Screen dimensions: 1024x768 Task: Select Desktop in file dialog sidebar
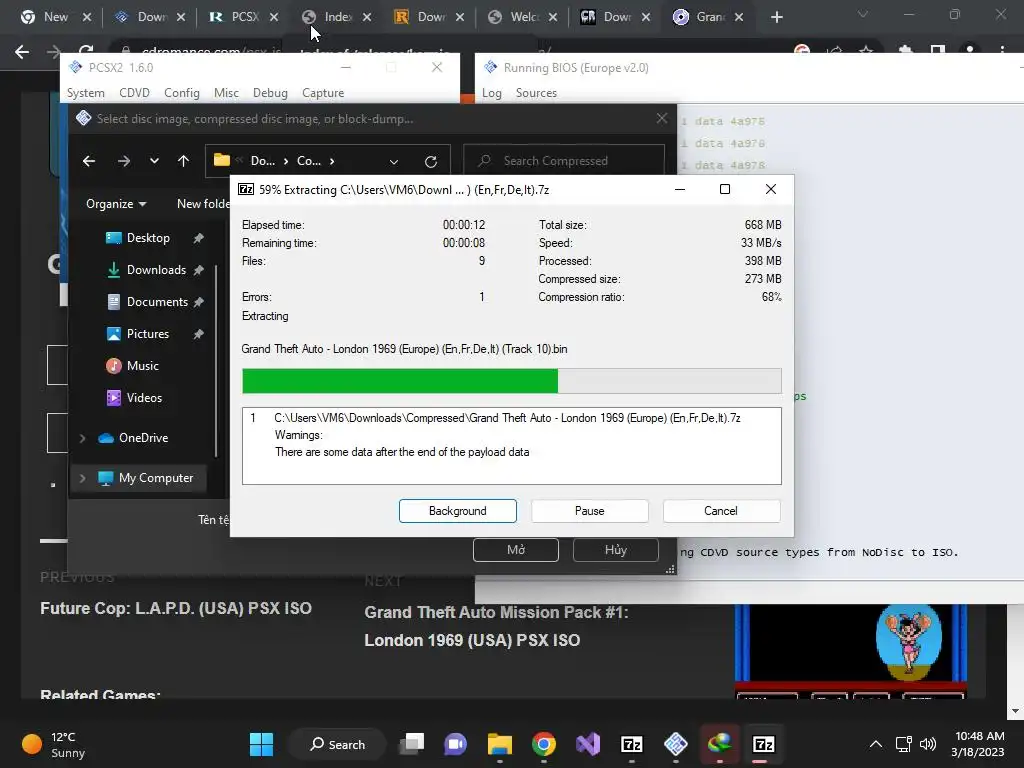click(148, 238)
